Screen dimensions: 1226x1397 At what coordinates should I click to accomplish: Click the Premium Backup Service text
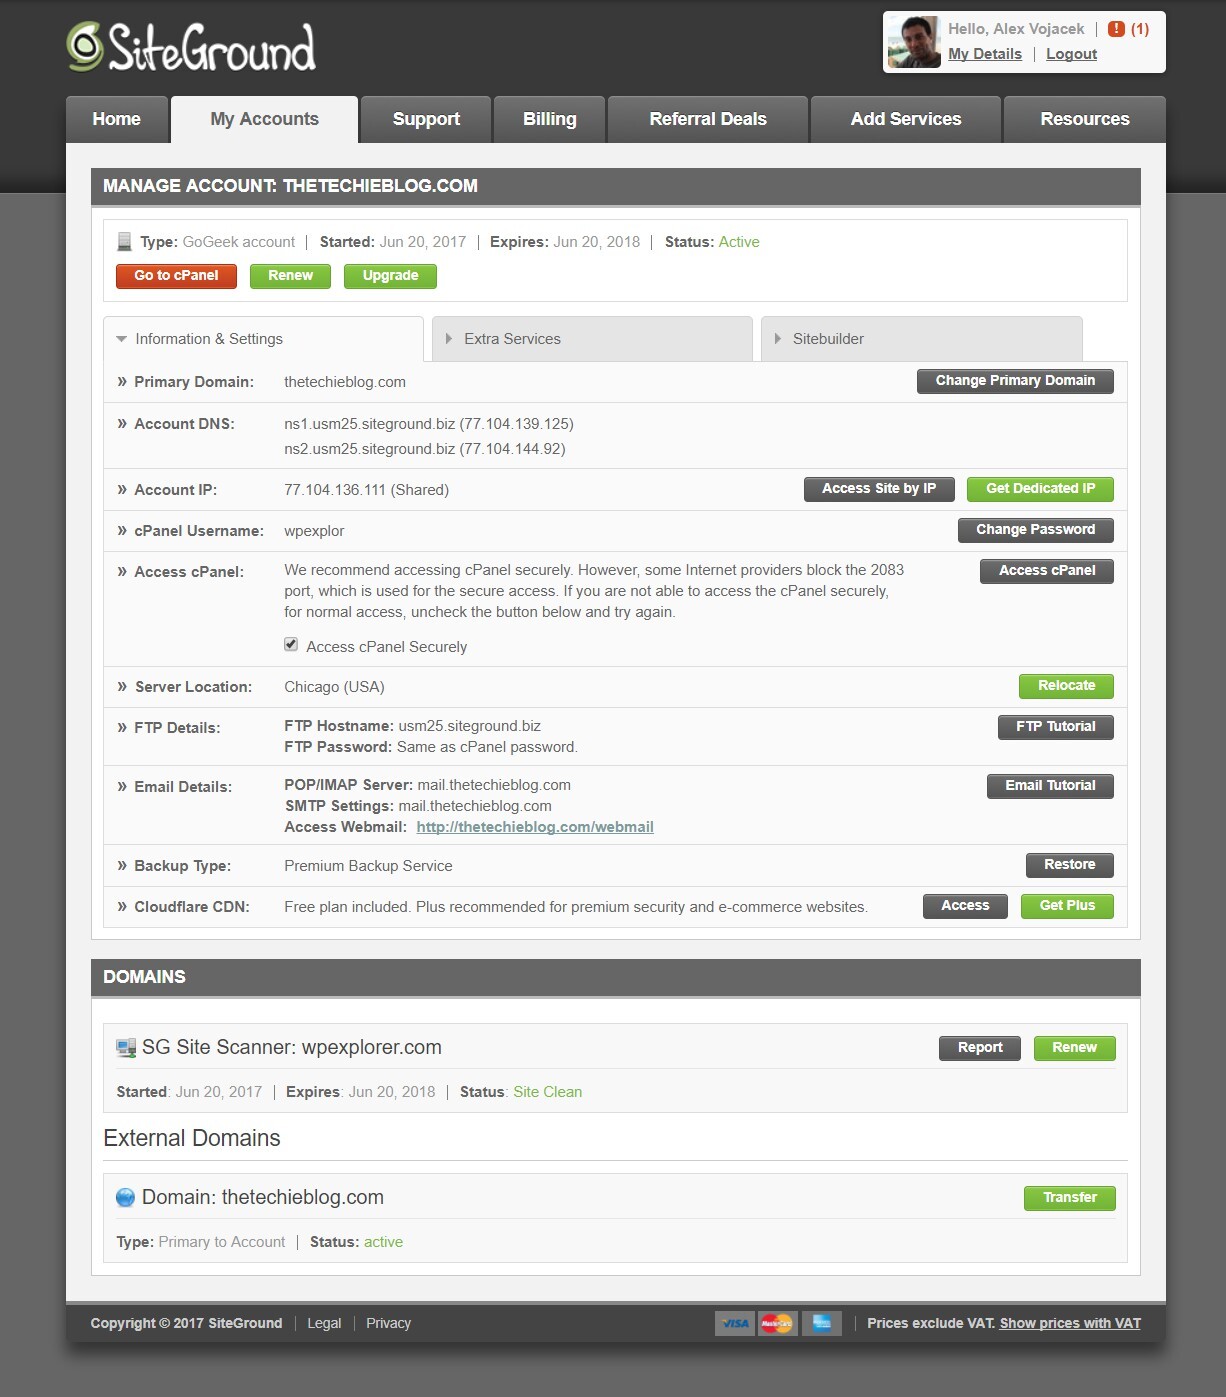(368, 866)
